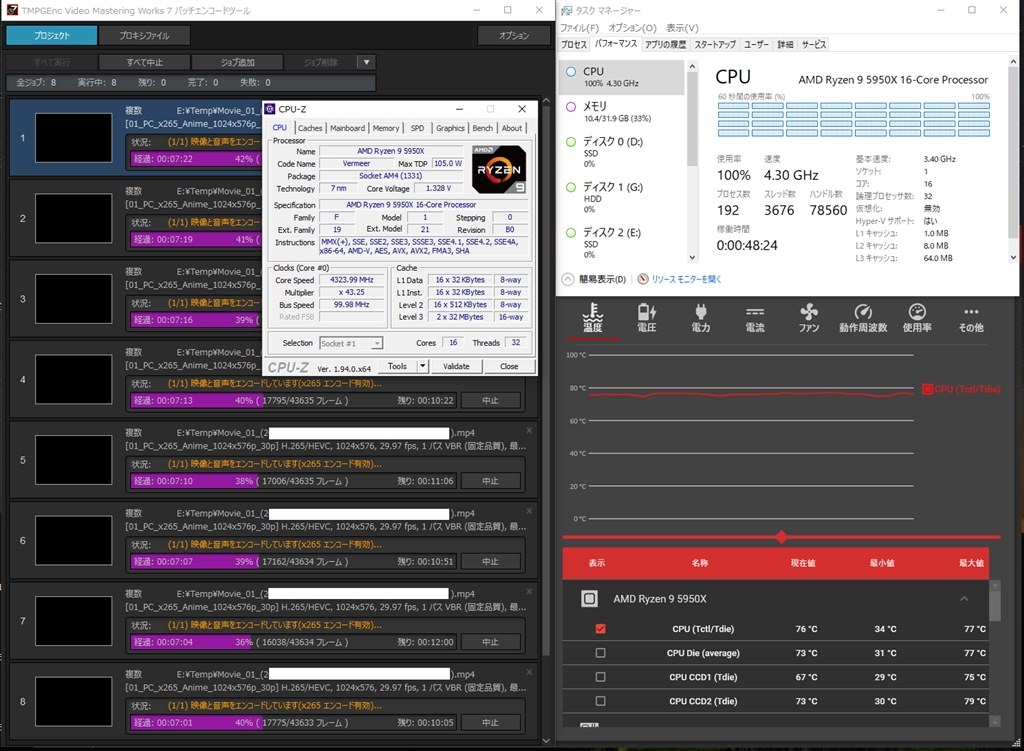The image size is (1024, 751).
Task: Select CPU item in Task Manager sidebar
Action: pos(621,77)
